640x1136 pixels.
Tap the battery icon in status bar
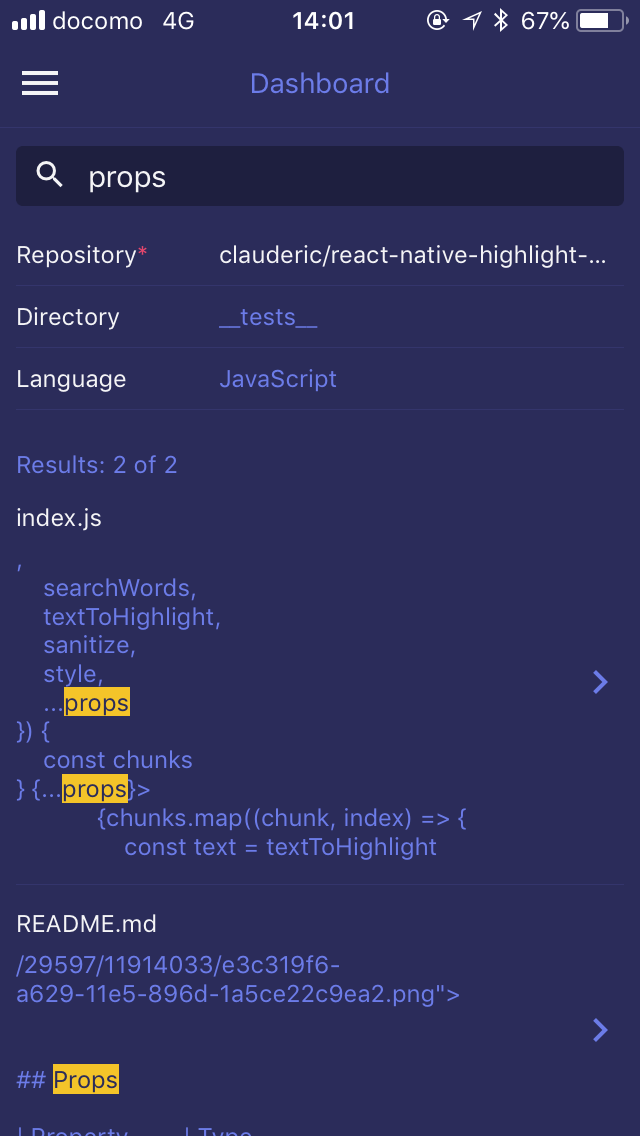600,20
